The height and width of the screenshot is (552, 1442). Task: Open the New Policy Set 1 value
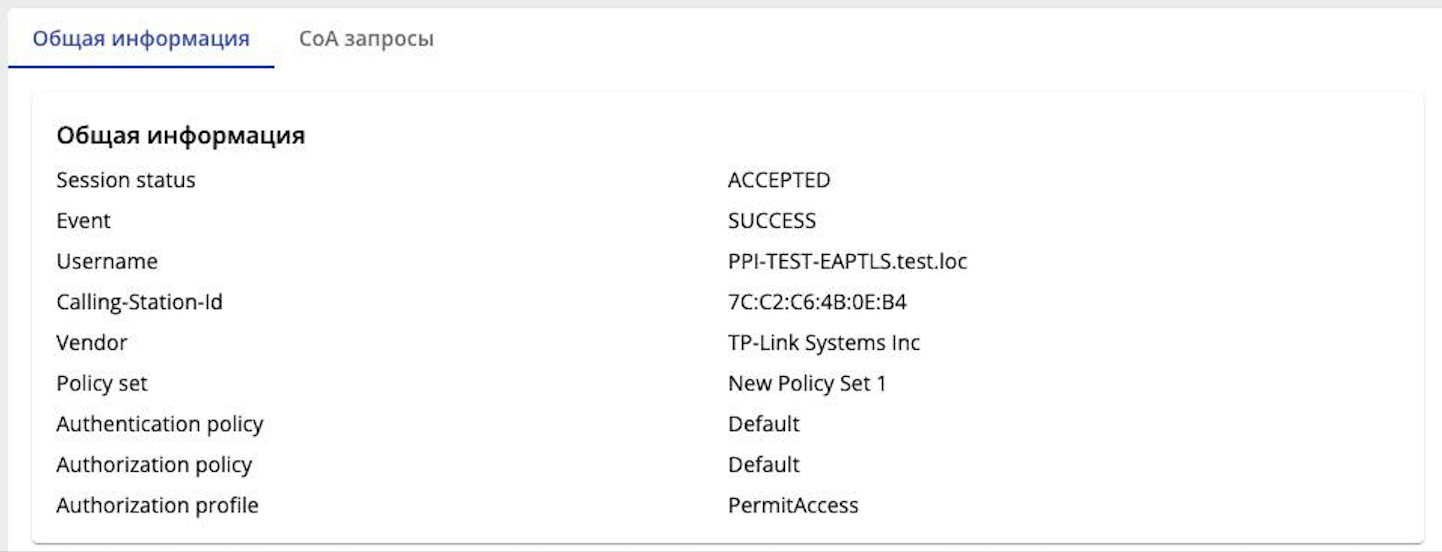coord(807,384)
